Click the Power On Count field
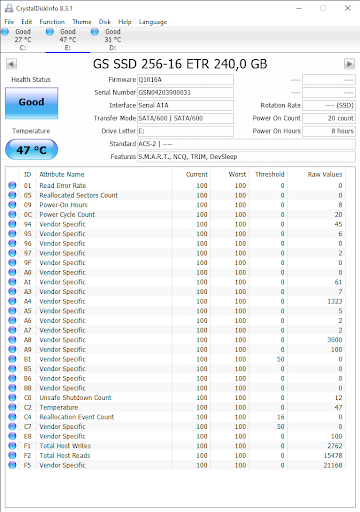Viewport: 360px width, 512px height. pos(329,118)
